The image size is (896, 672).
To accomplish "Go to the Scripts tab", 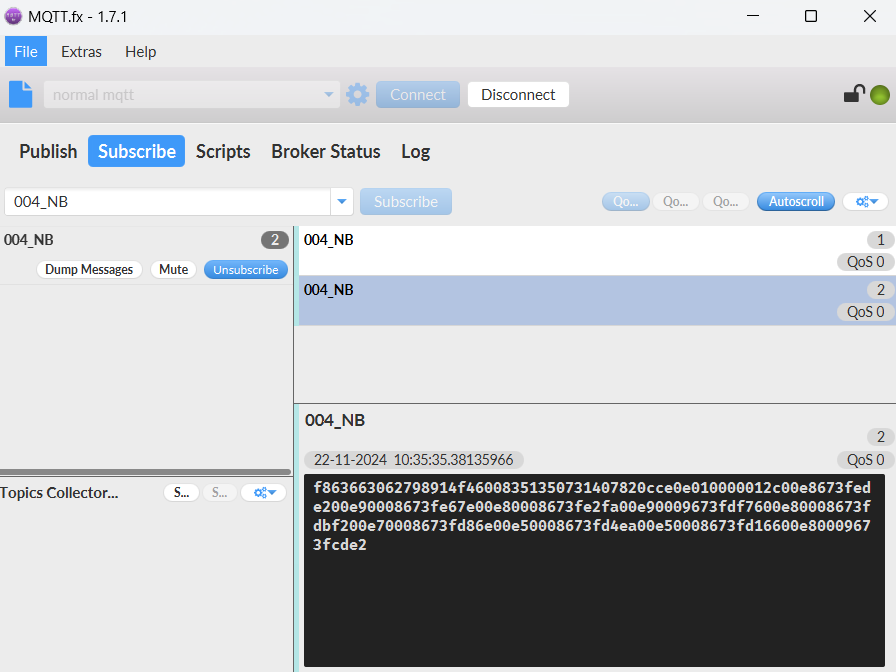I will click(223, 151).
